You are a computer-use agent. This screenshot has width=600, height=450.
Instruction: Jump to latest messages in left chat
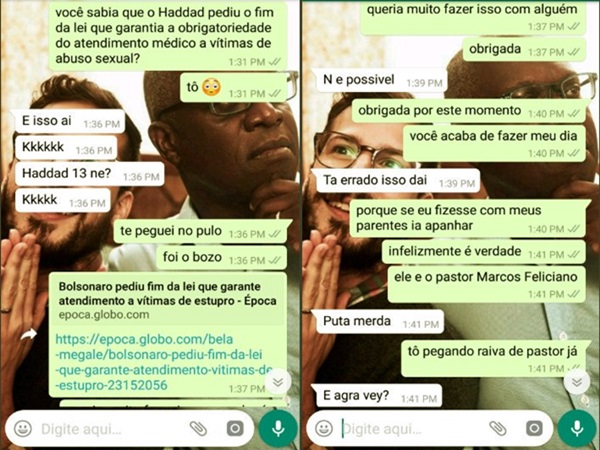[278, 382]
